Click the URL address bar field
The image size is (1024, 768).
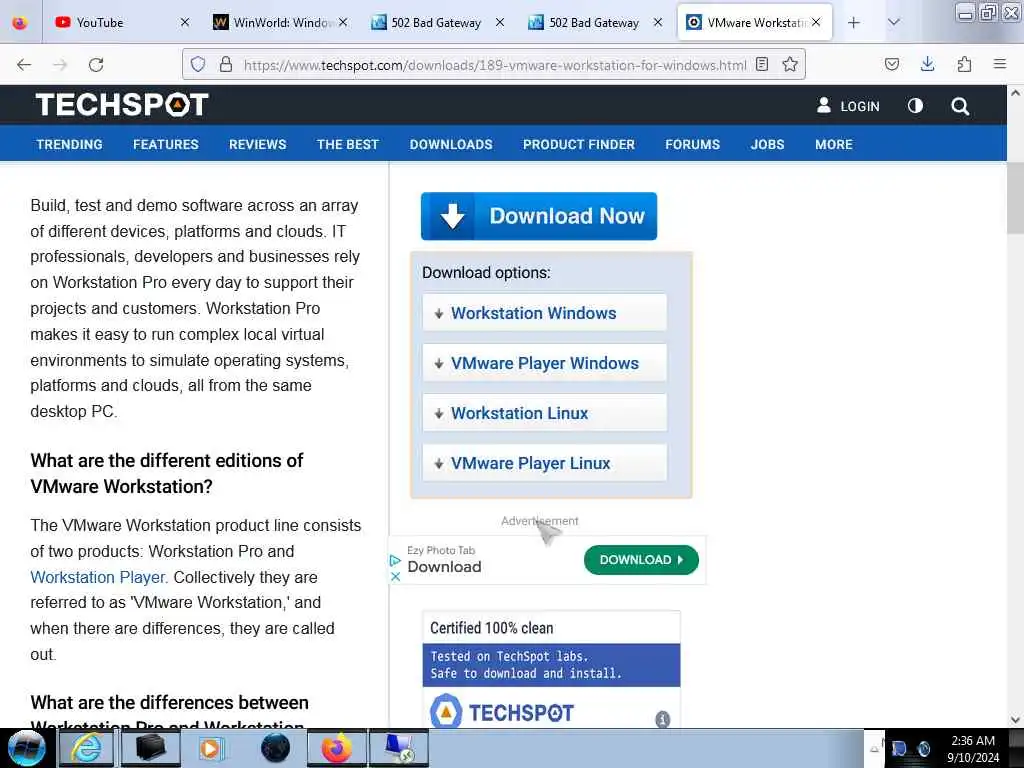[494, 65]
